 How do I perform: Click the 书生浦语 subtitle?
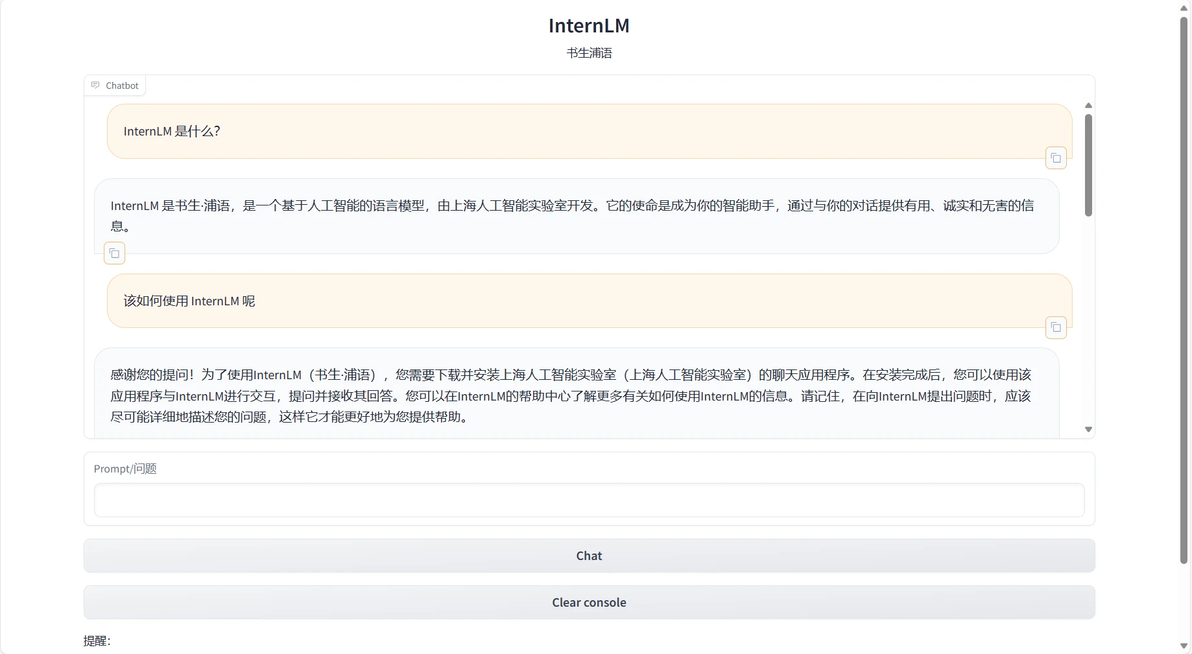(x=589, y=52)
